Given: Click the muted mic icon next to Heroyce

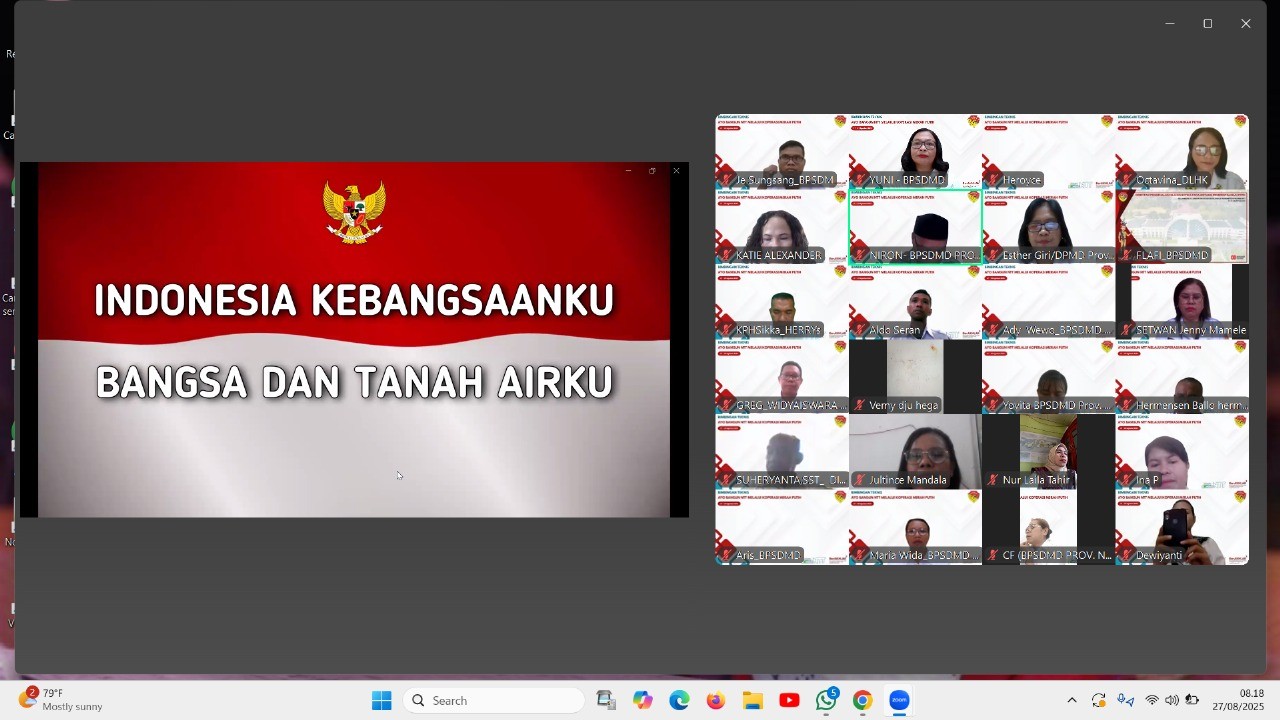Looking at the screenshot, I should coord(994,180).
